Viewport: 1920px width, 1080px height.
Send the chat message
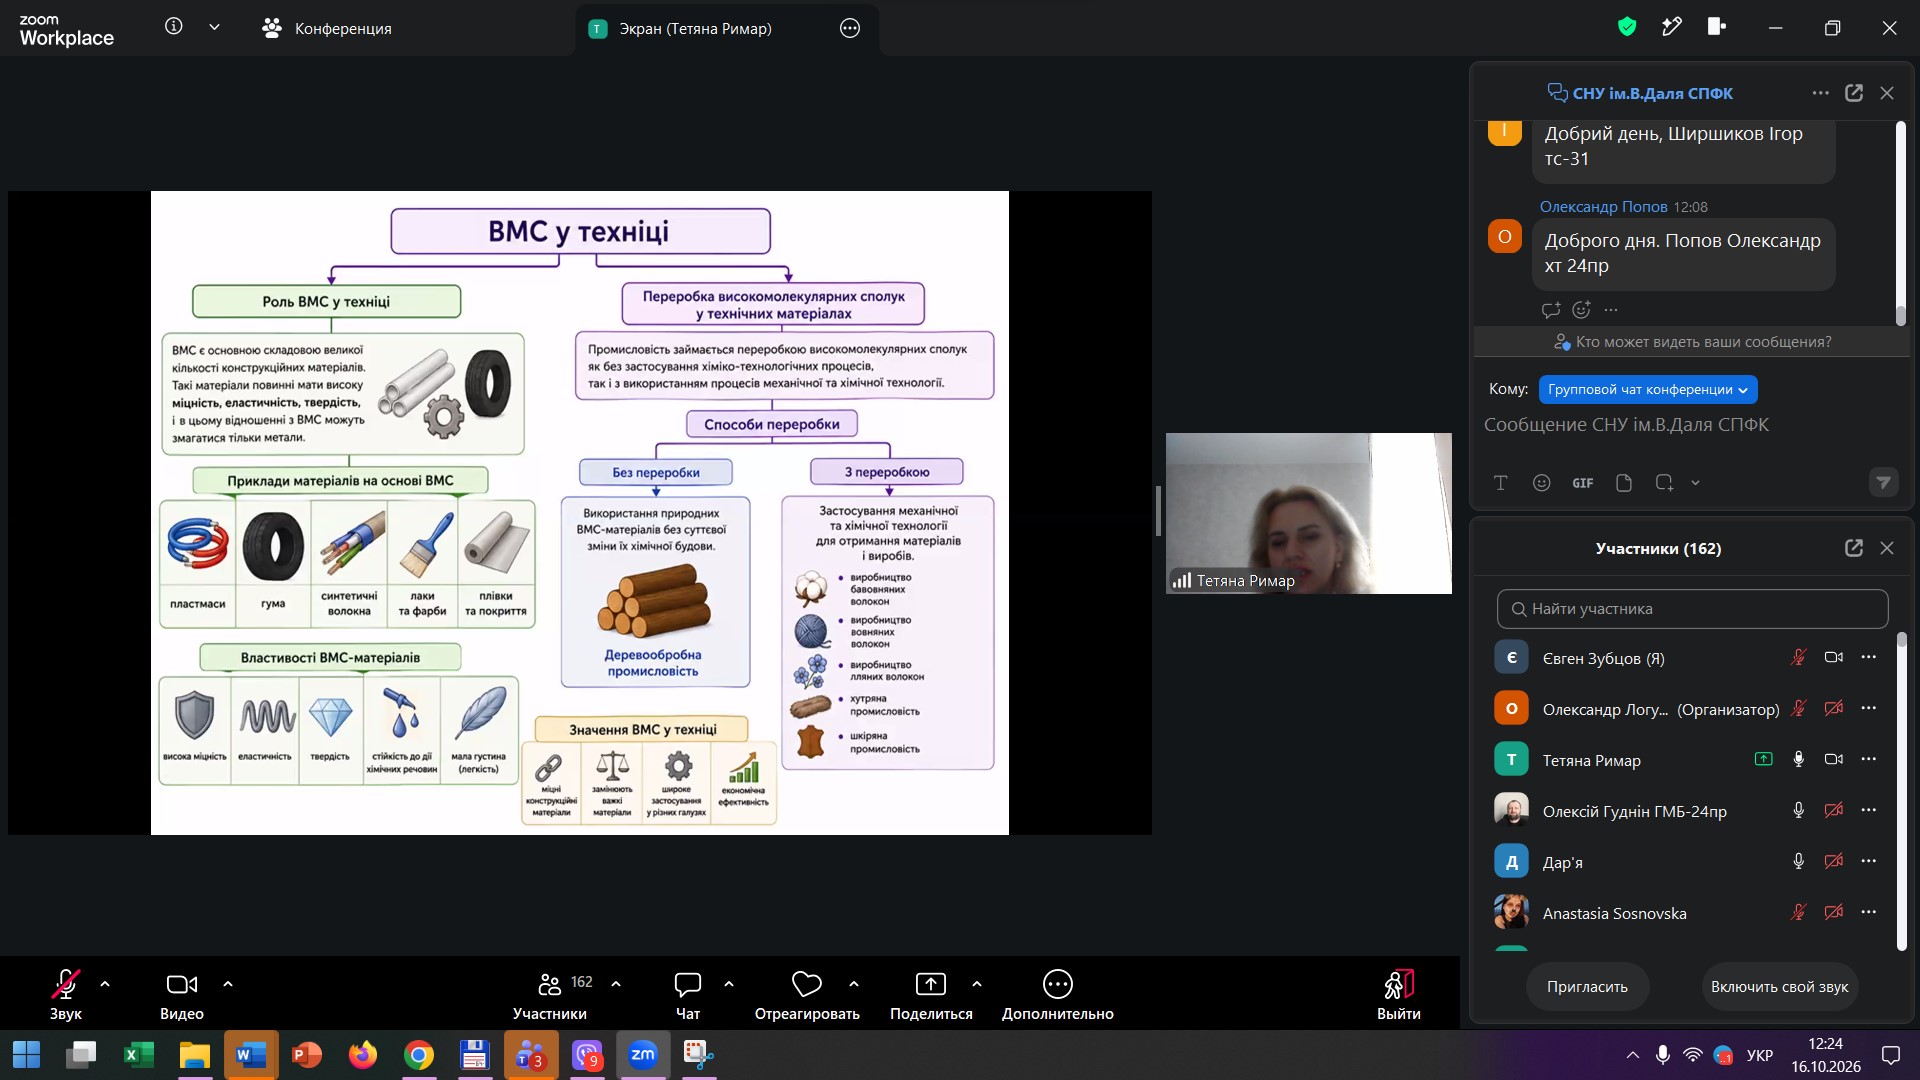click(x=1883, y=483)
